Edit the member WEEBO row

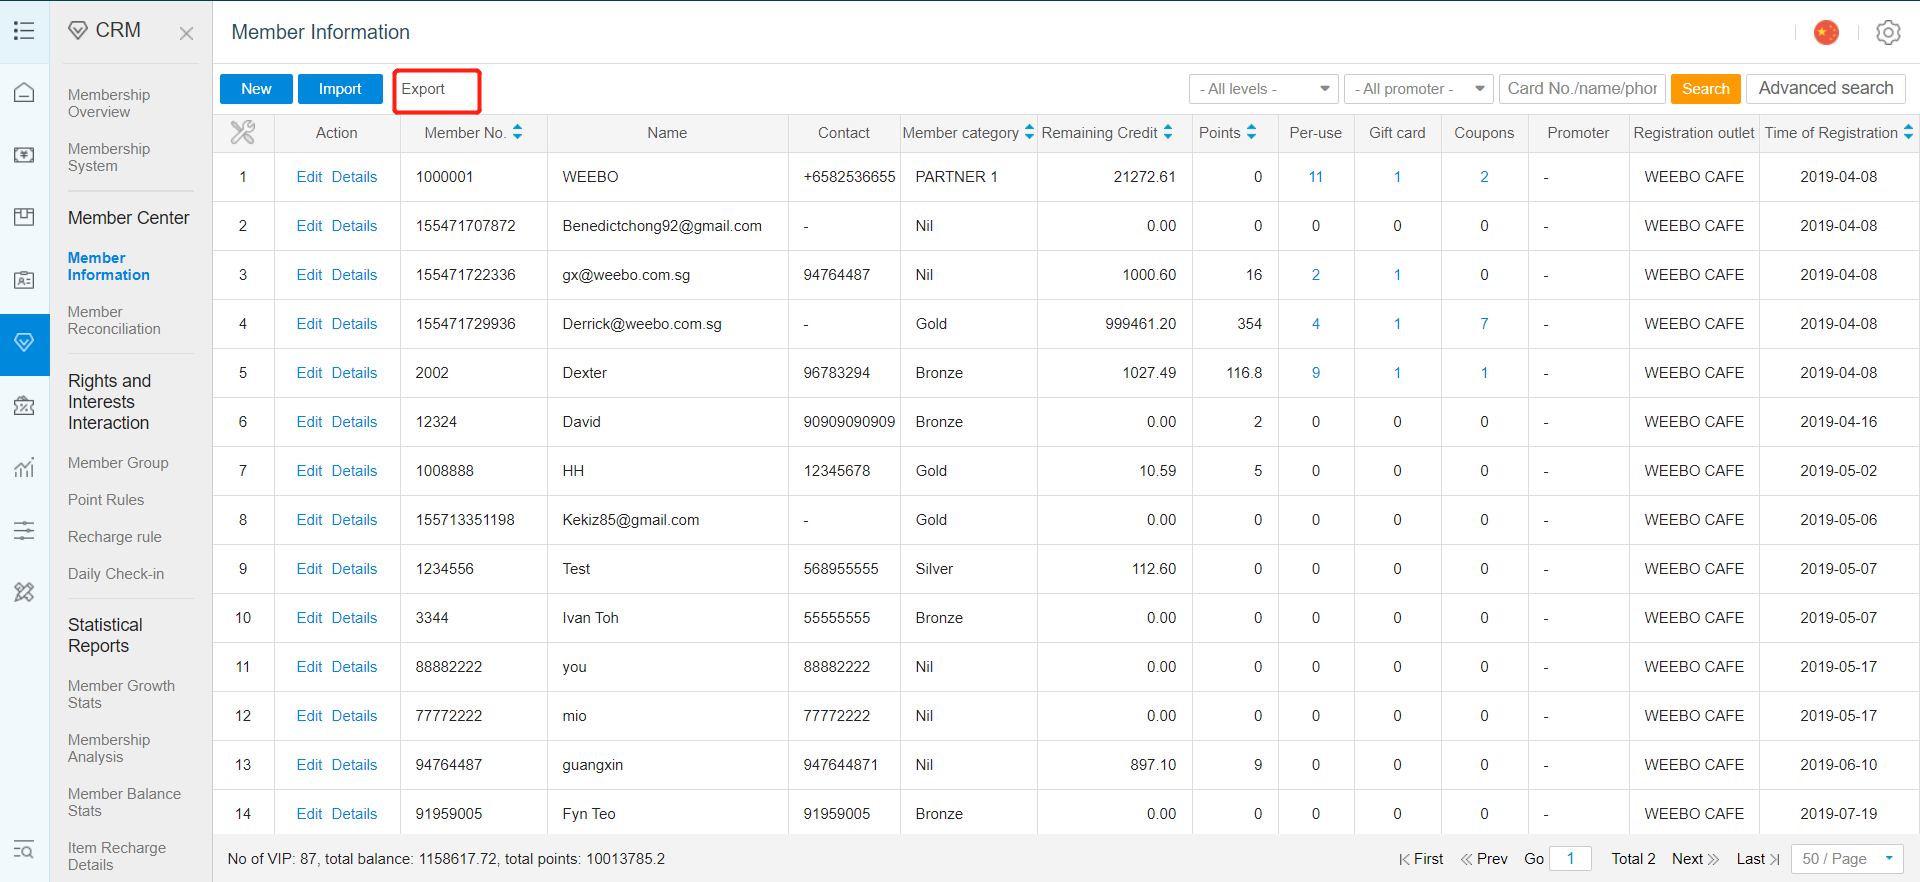click(x=309, y=177)
